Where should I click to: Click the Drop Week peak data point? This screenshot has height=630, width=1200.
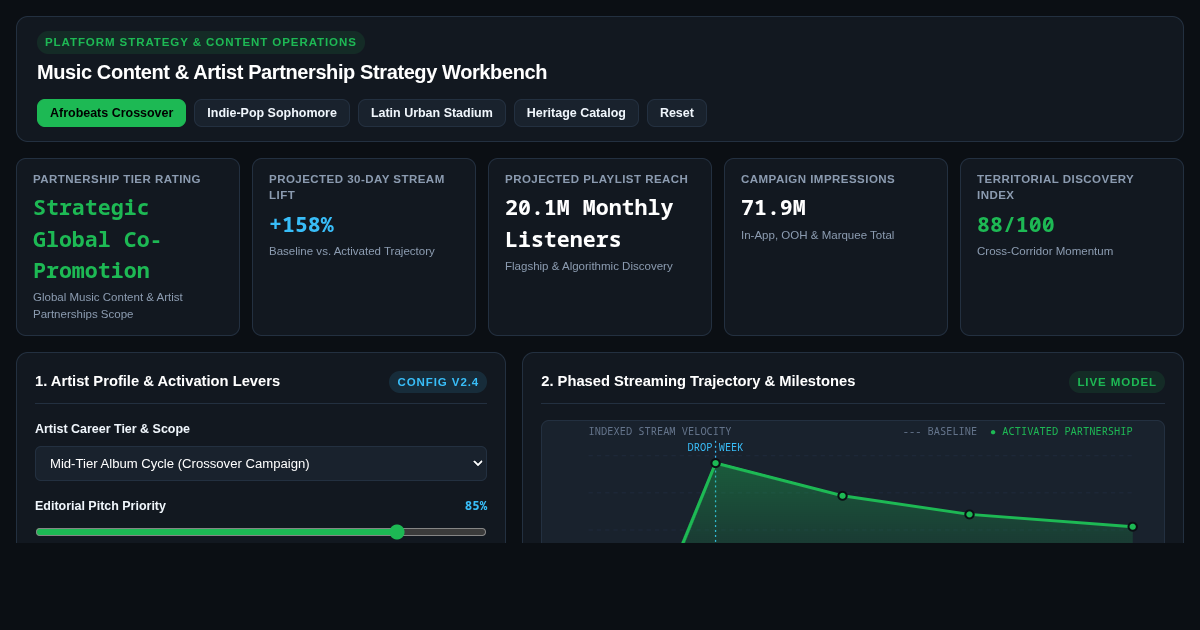(x=715, y=463)
